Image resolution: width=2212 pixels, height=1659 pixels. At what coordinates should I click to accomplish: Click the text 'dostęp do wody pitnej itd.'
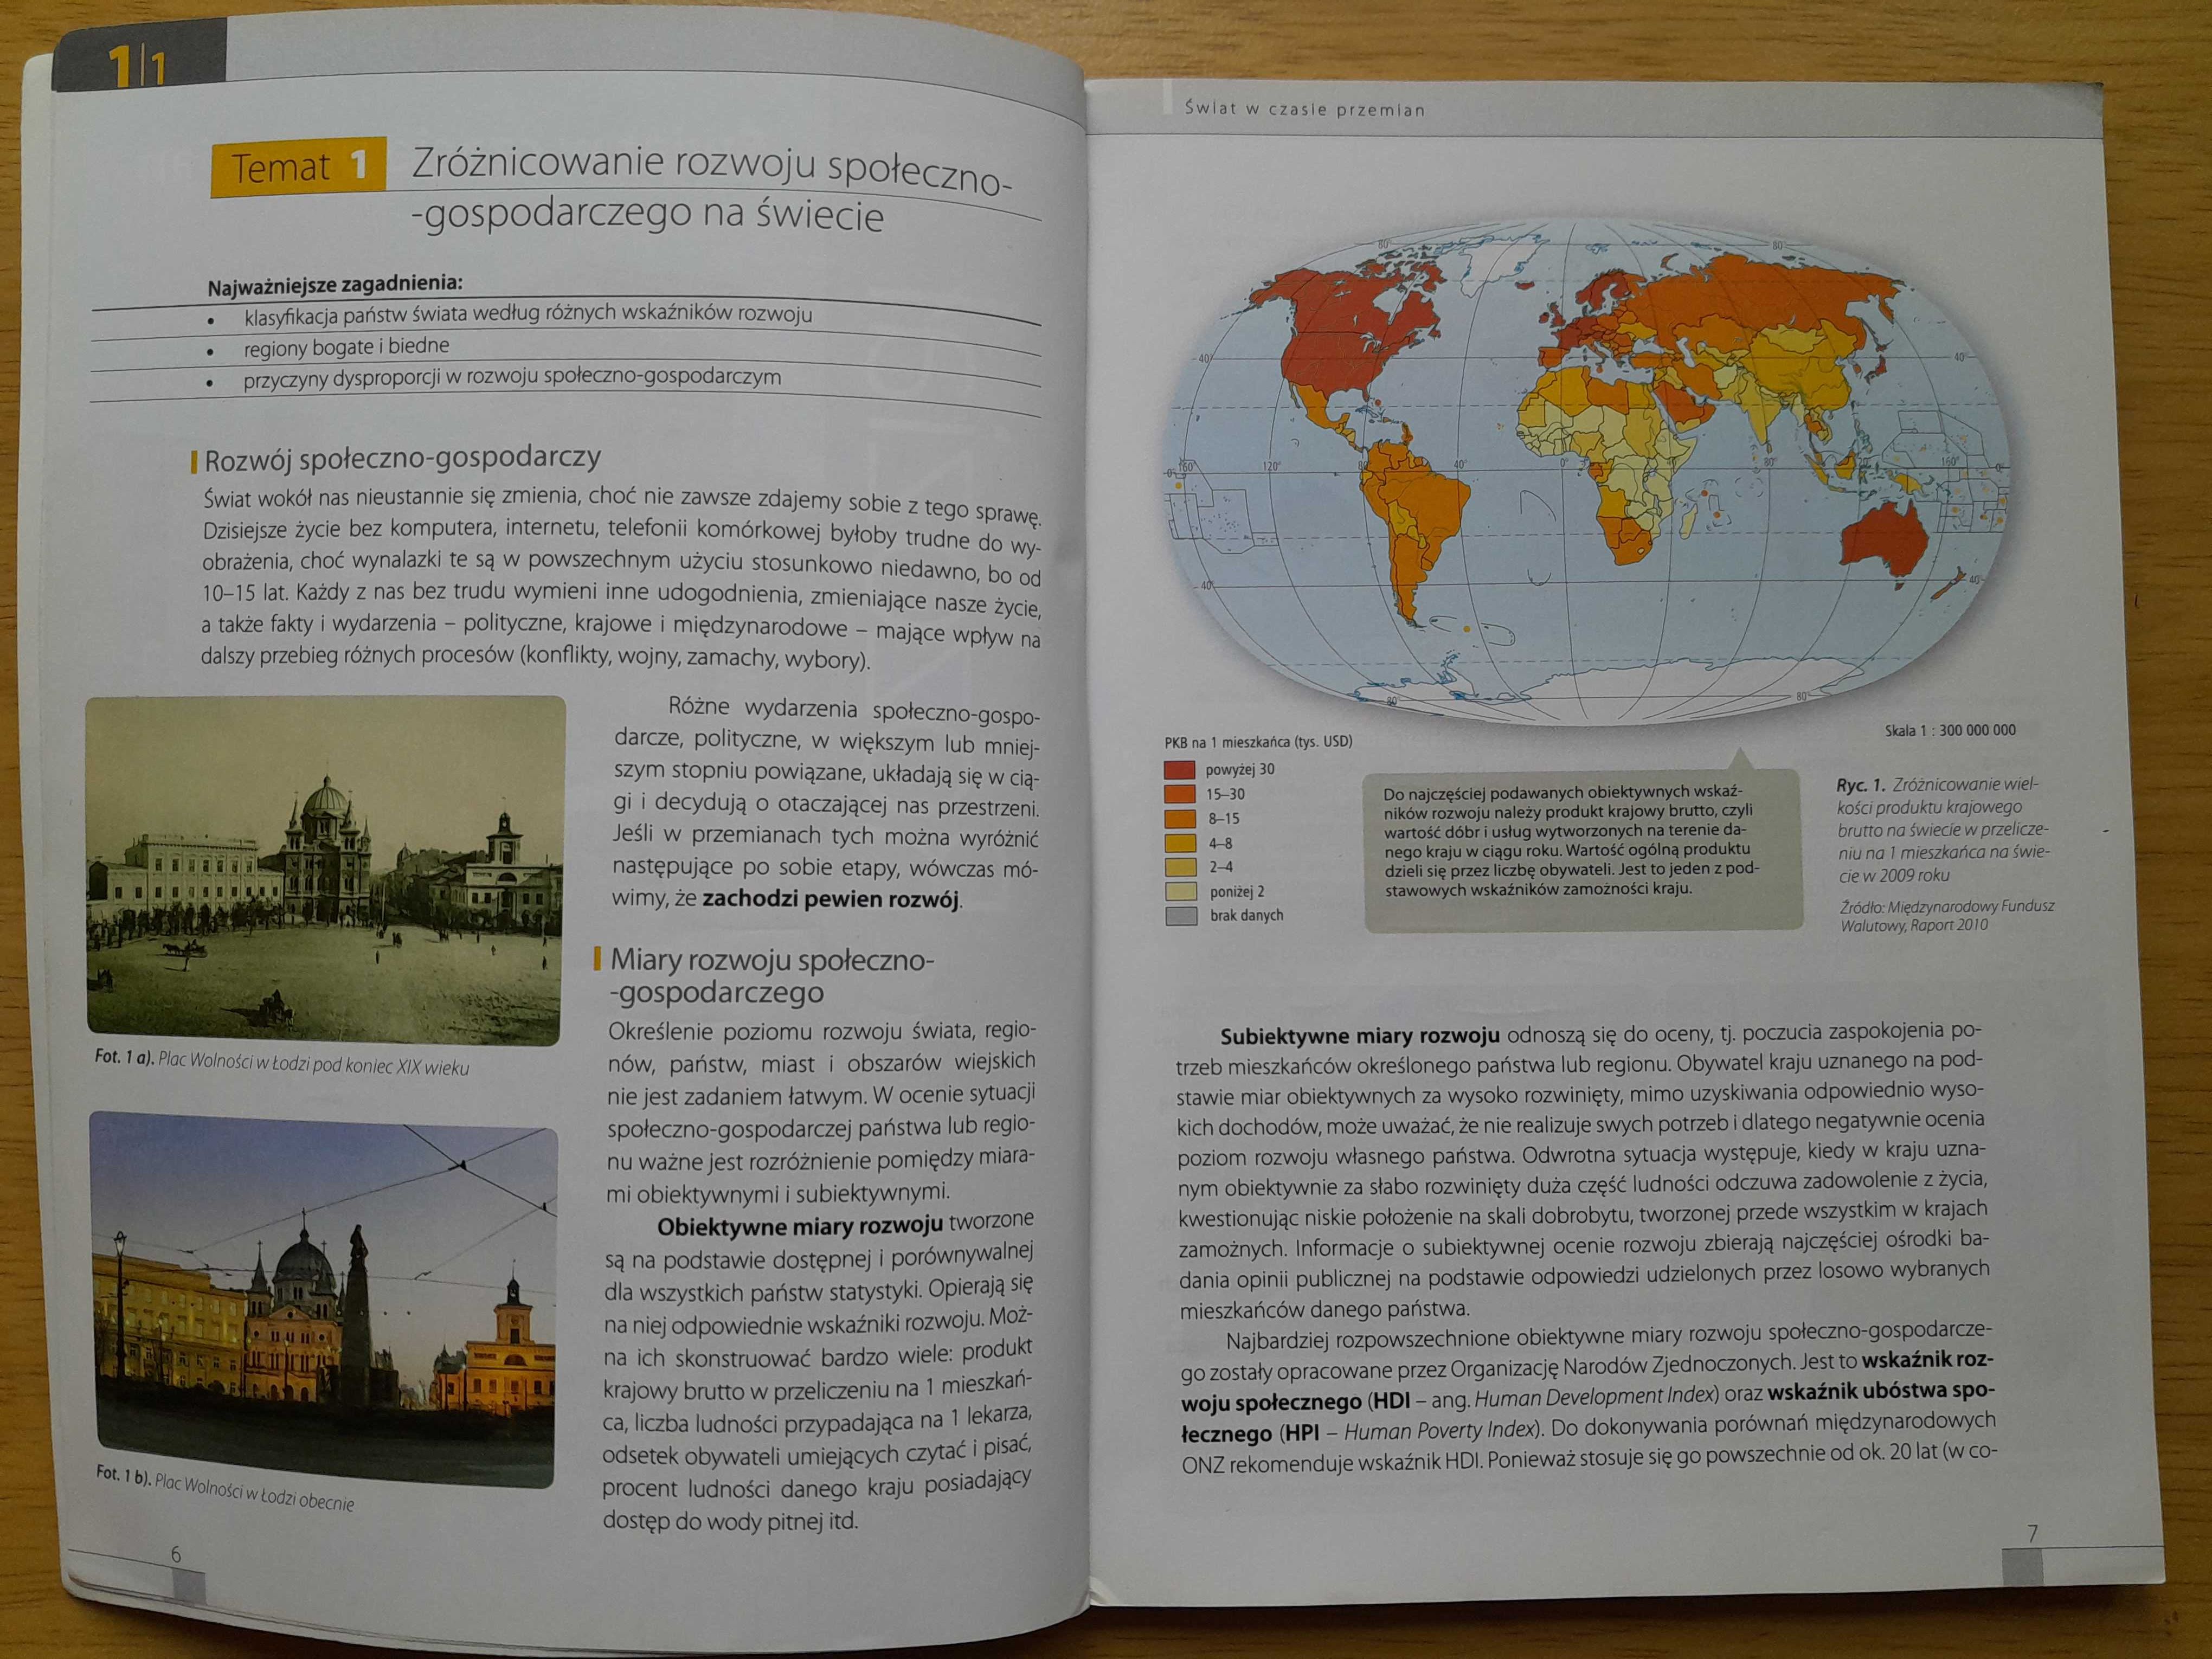tap(730, 1521)
